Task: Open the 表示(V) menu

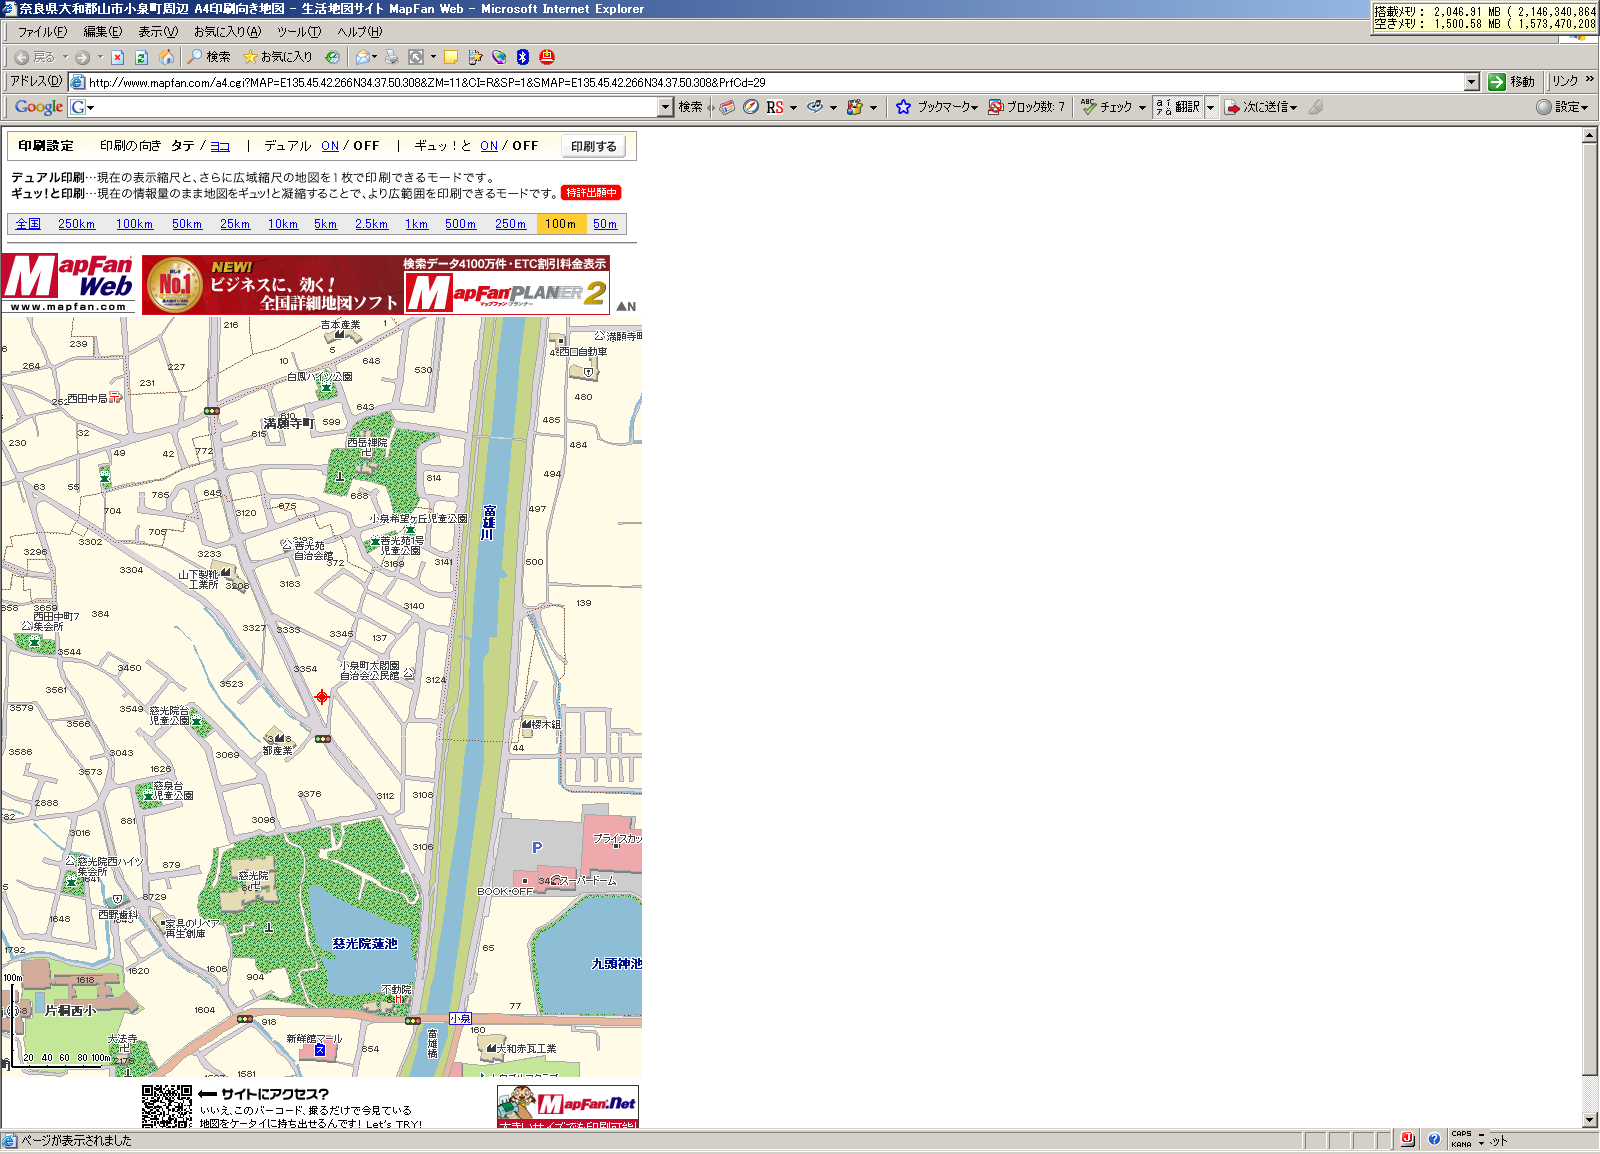Action: pyautogui.click(x=158, y=32)
